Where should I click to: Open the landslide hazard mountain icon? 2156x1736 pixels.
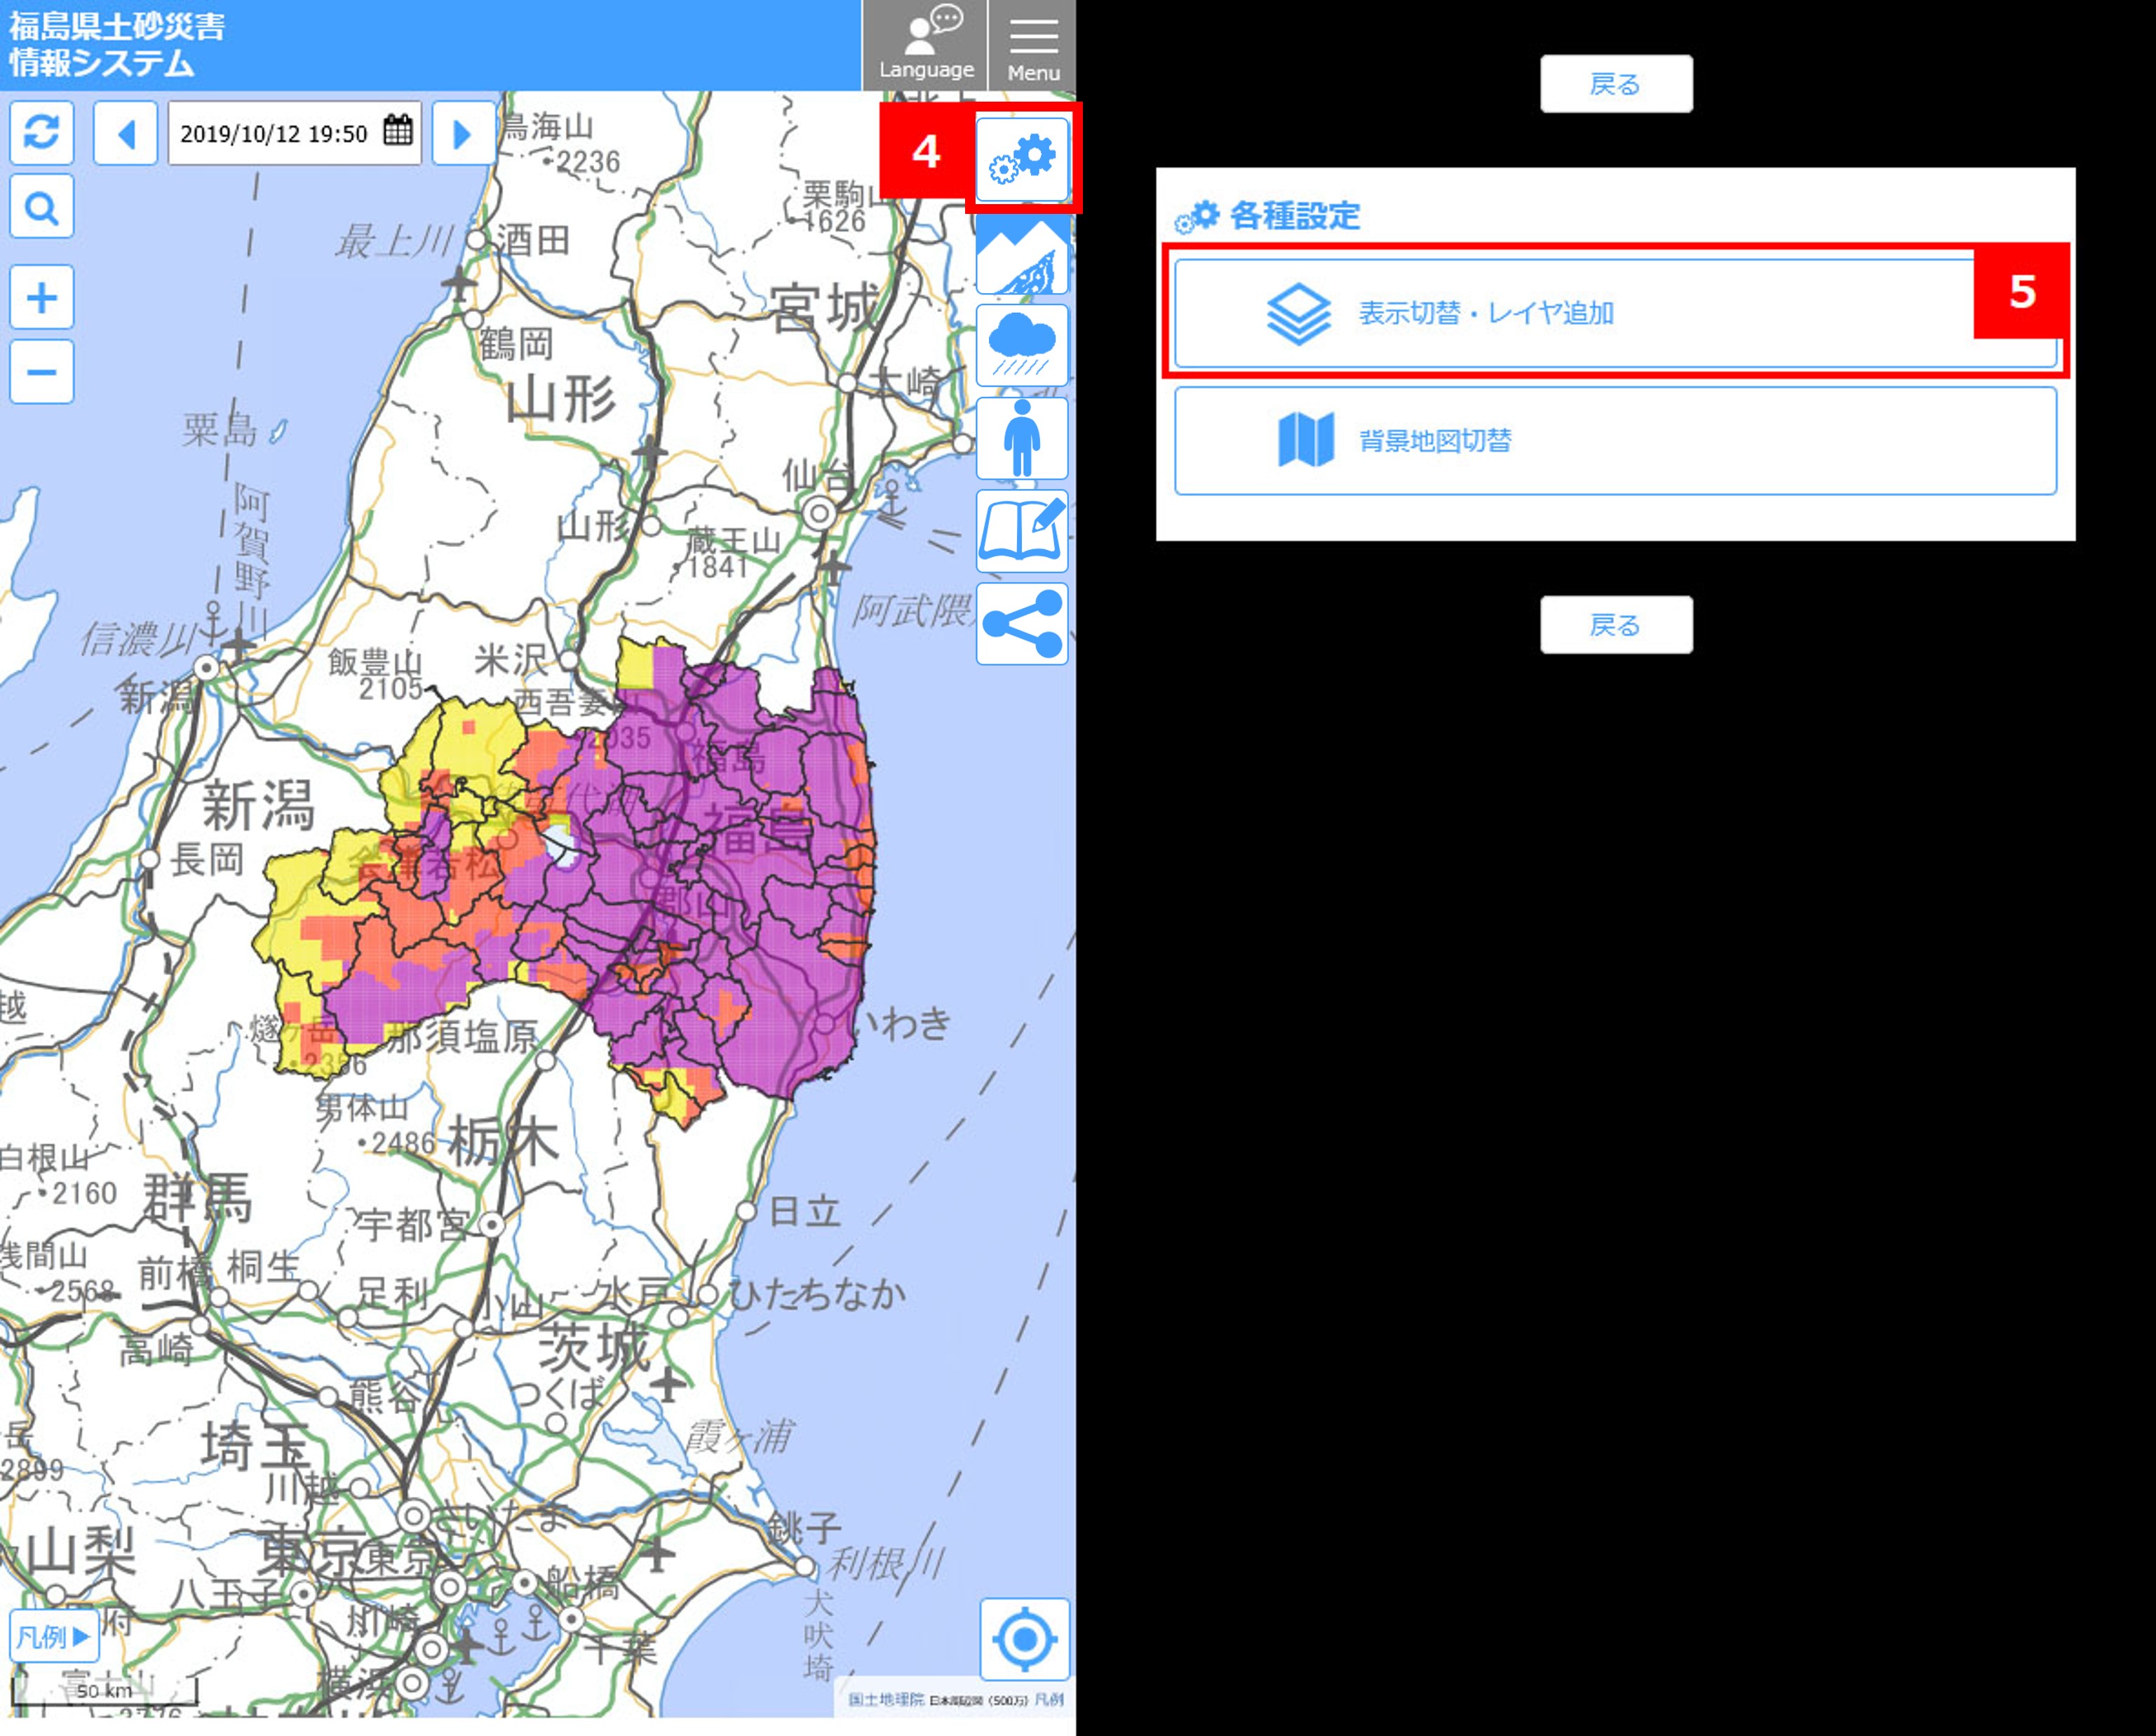[1022, 255]
